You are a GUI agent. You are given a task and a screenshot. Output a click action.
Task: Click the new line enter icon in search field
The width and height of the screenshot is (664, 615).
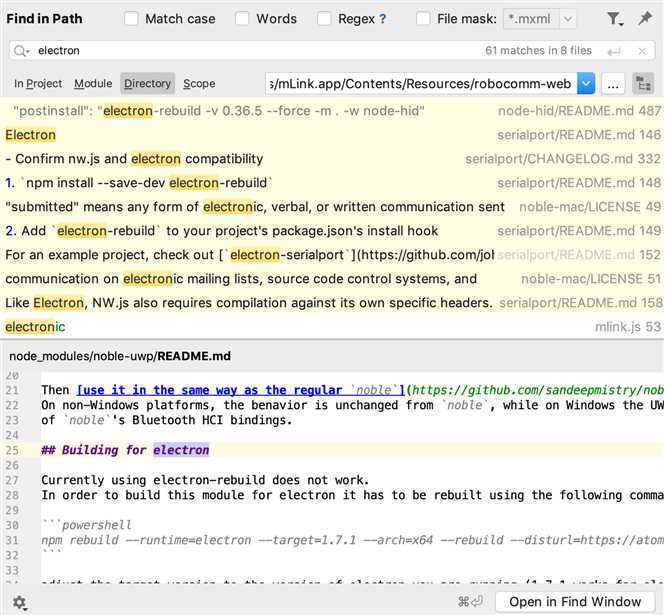pos(614,52)
